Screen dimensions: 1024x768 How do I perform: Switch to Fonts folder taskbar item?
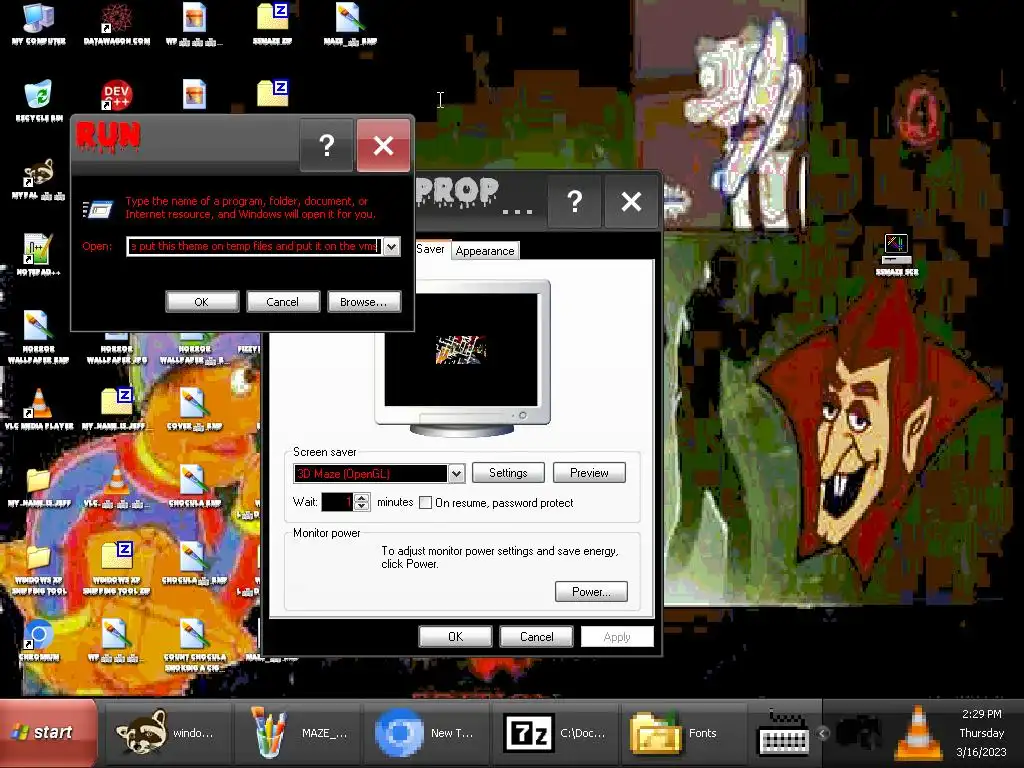686,733
